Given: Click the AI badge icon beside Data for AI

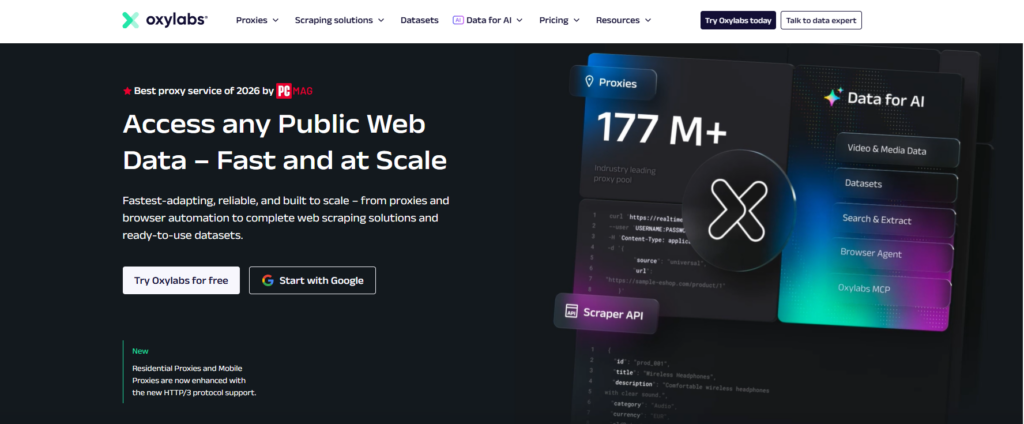Looking at the screenshot, I should (x=458, y=20).
